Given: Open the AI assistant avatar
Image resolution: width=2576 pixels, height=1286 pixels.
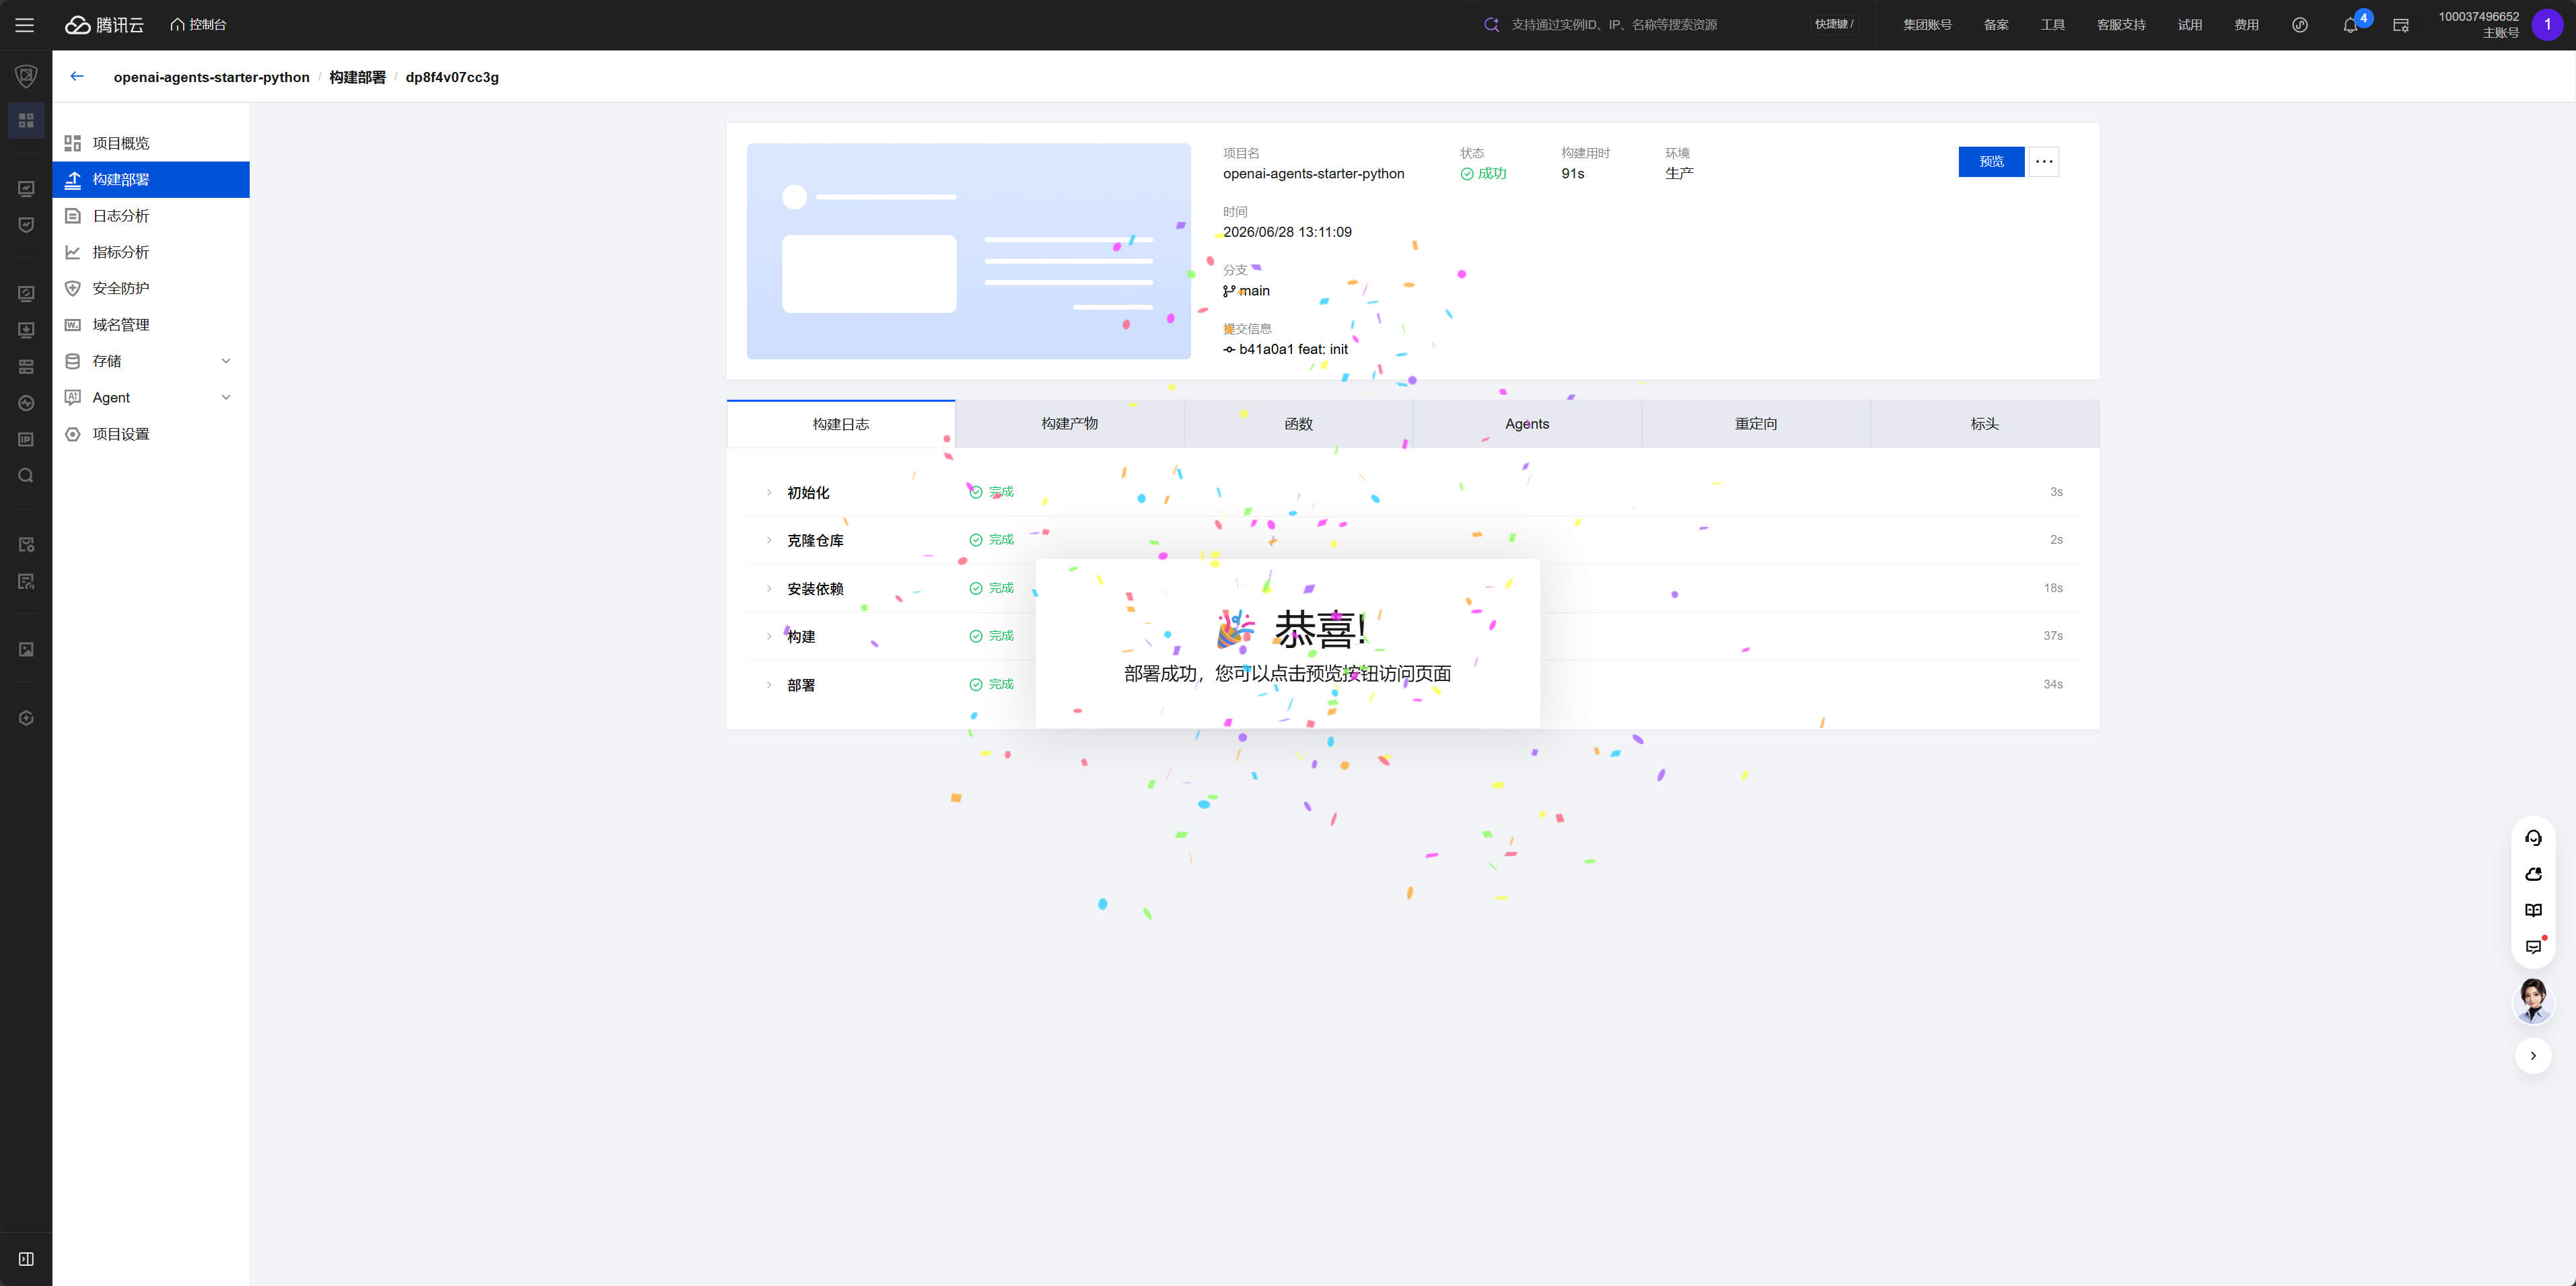Looking at the screenshot, I should tap(2533, 1001).
